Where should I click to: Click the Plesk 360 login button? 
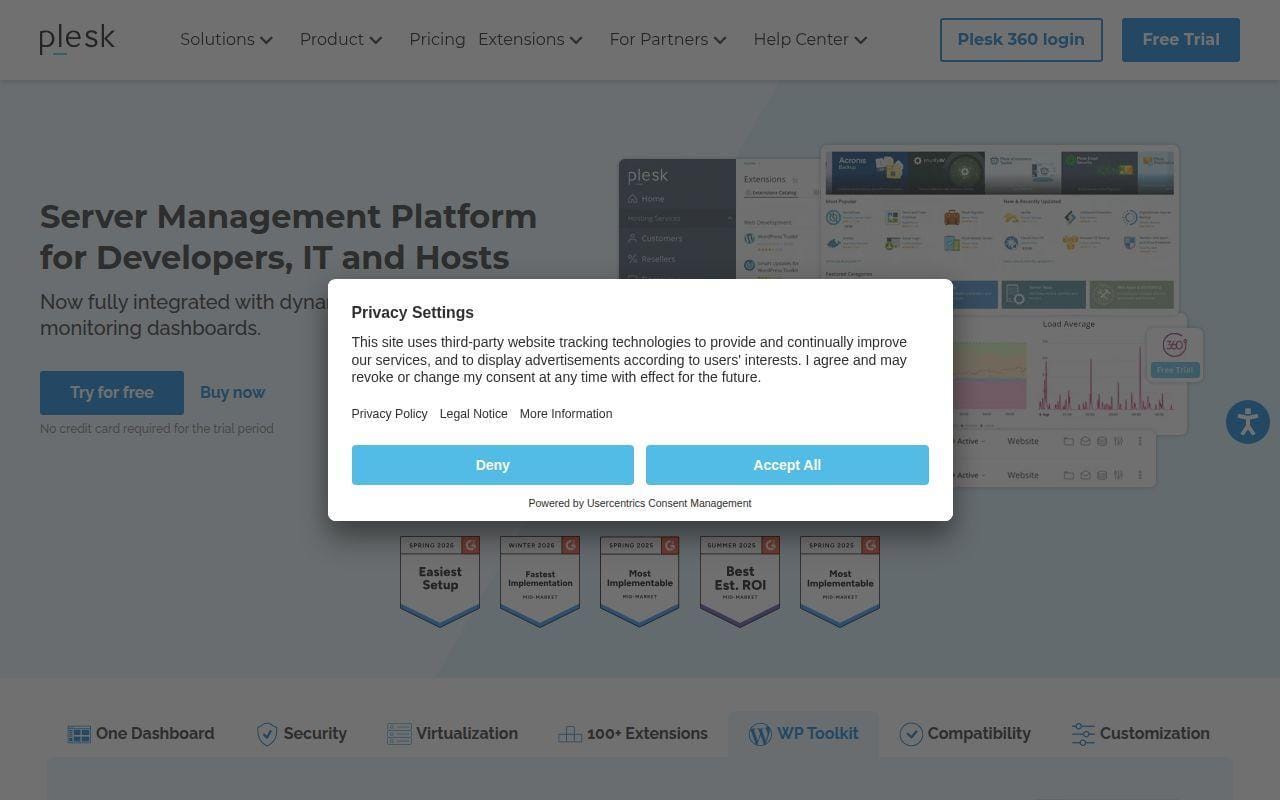coord(1021,40)
